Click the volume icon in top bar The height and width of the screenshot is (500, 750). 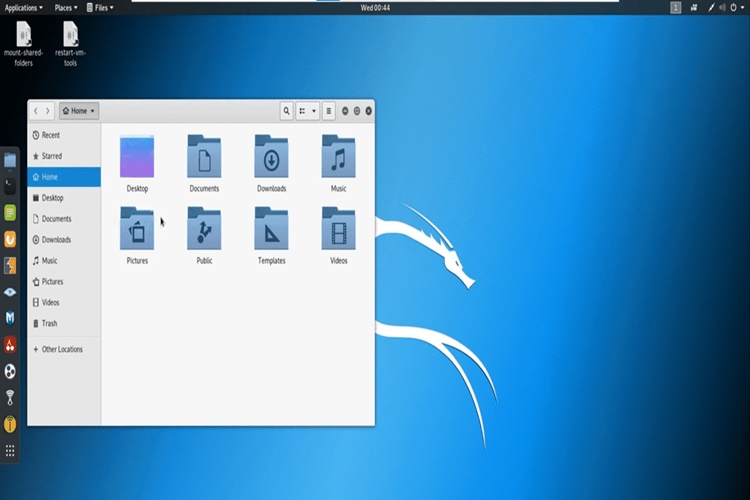[722, 8]
